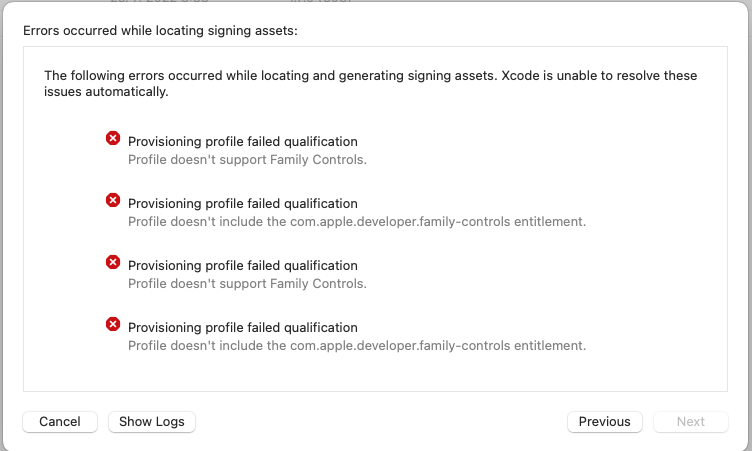
Task: Select the third "Provisioning profile failed qualification" title
Action: (x=243, y=266)
